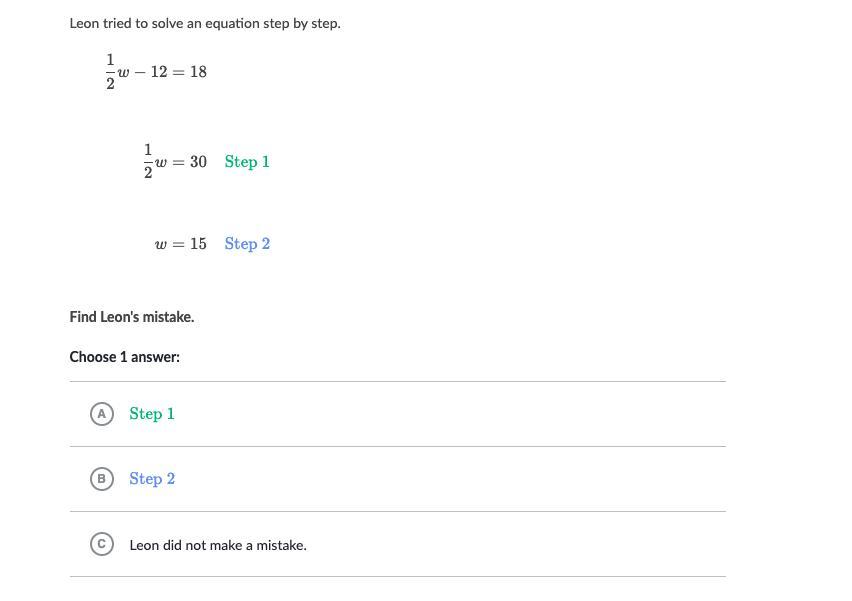The width and height of the screenshot is (852, 601).
Task: Click the one-half fraction in Step 1 equation
Action: 148,161
